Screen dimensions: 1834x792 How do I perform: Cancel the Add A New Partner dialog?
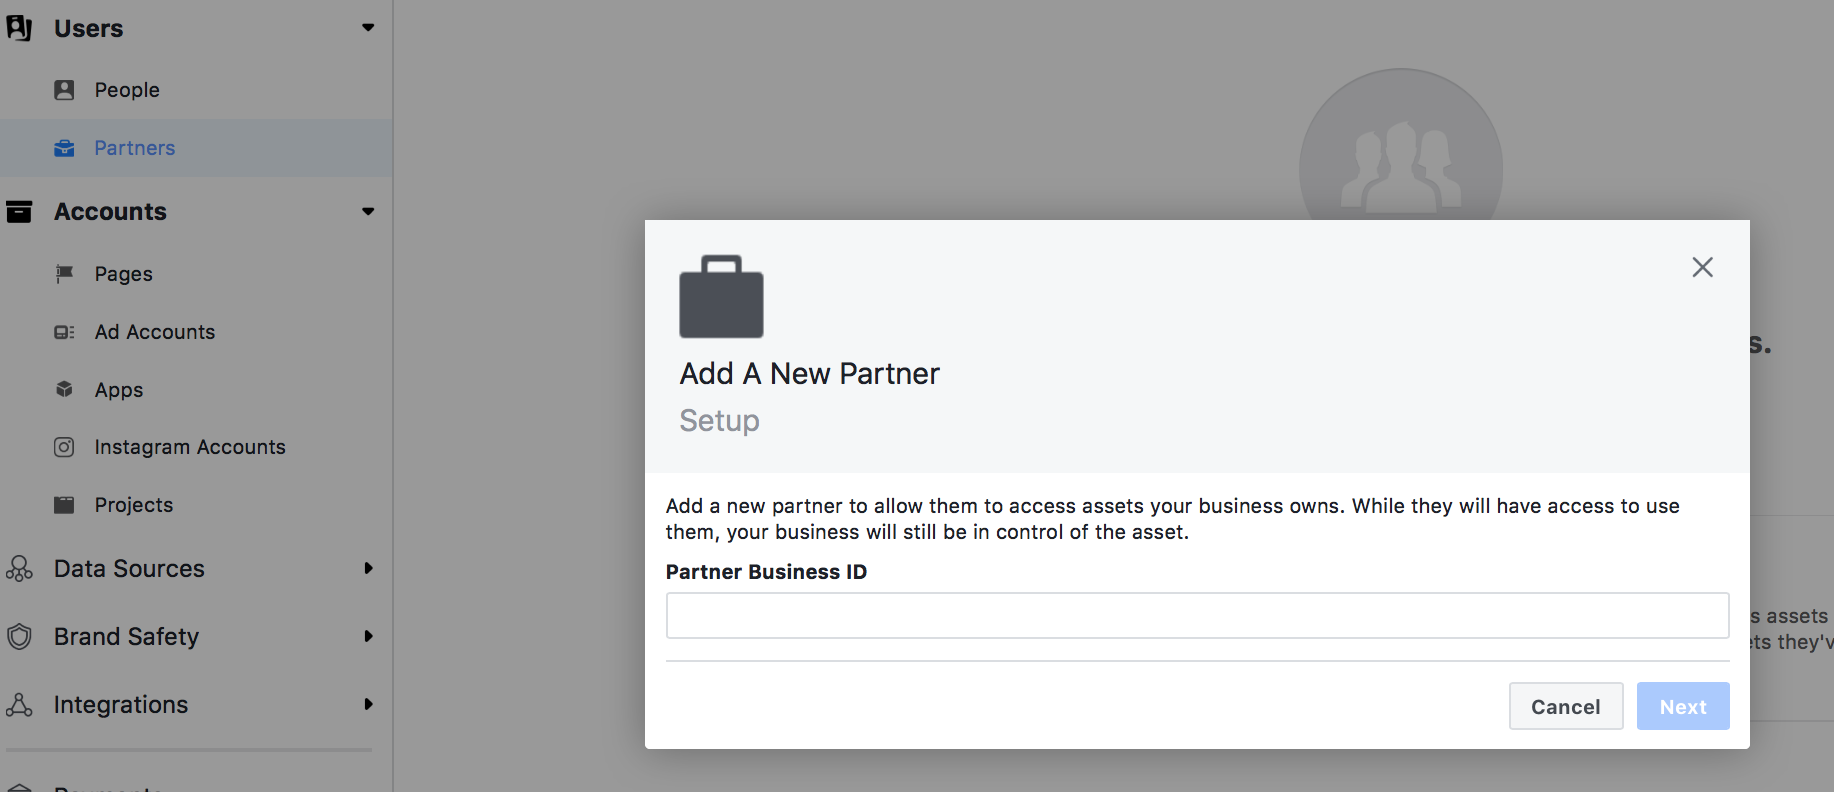point(1566,706)
